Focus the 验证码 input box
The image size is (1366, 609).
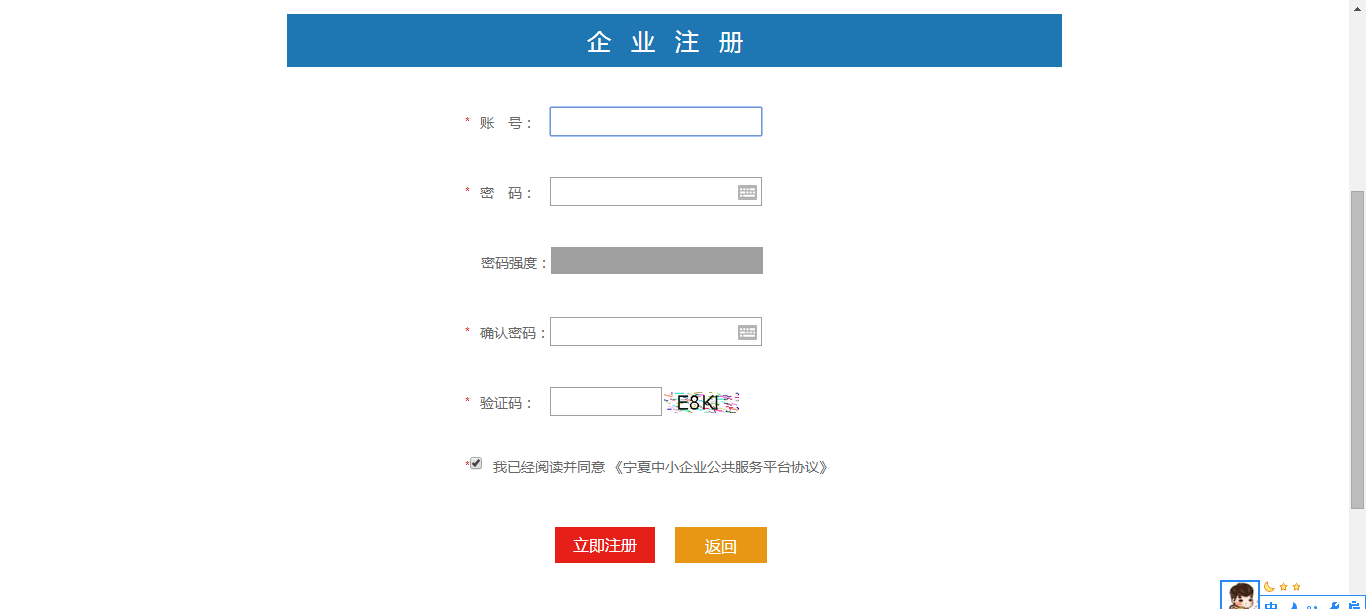606,402
